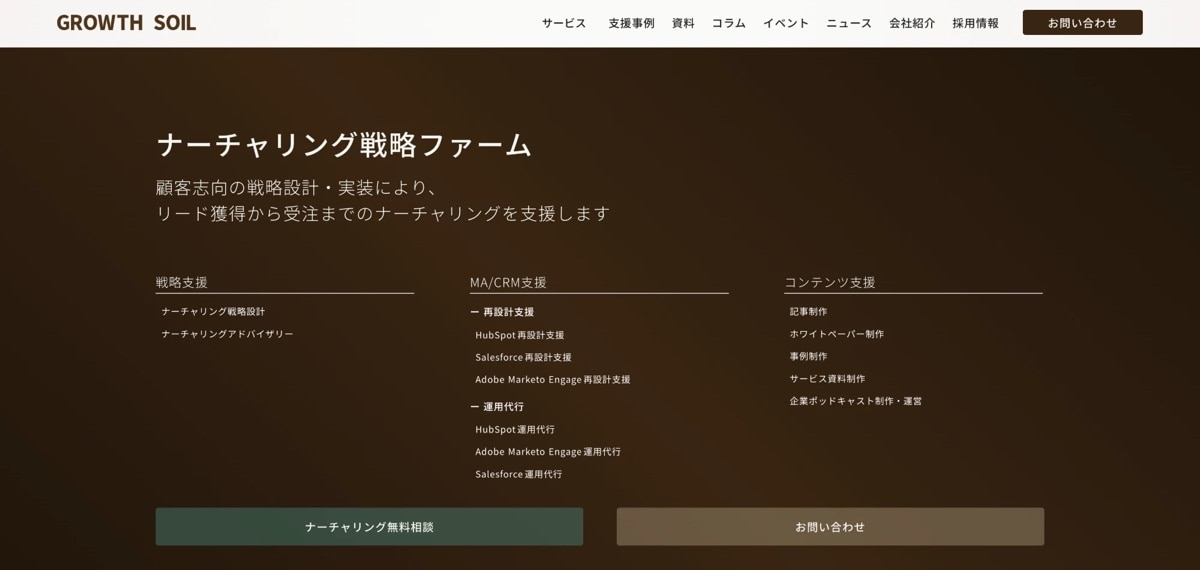1200x570 pixels.
Task: Click the header お問い合わせ button
Action: click(1082, 23)
